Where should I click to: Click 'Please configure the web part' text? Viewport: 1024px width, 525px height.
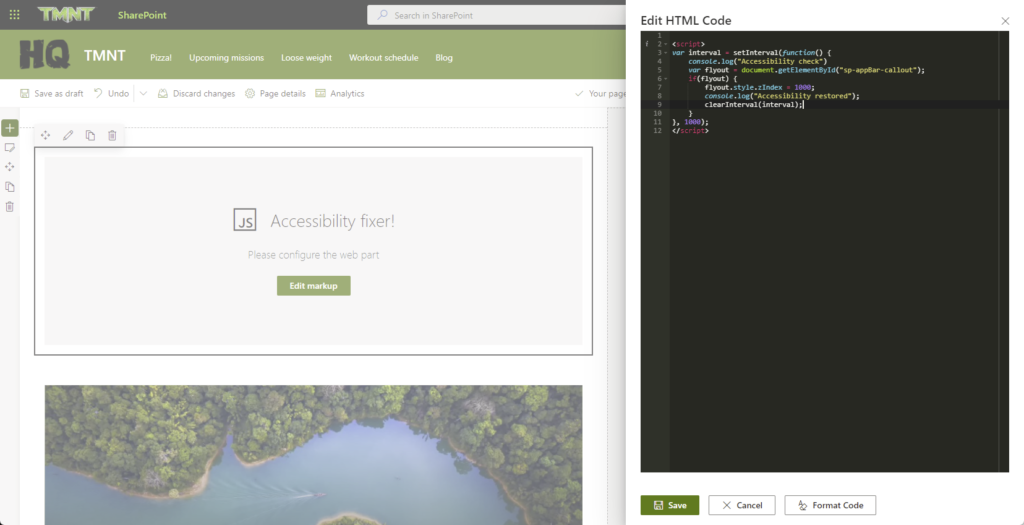pyautogui.click(x=313, y=255)
